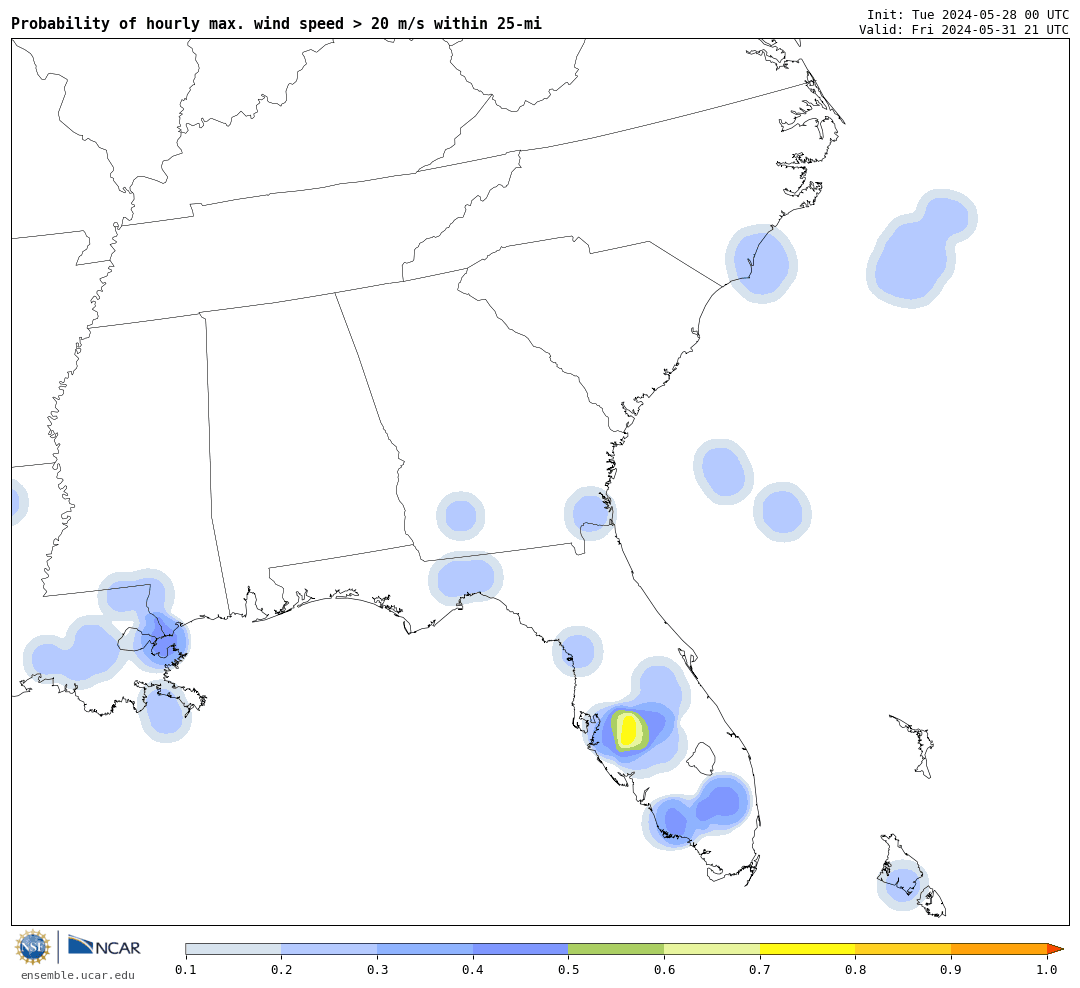Click the blob over the Florida panhandle Big Bend
Screen dimensions: 1080x988
click(466, 577)
